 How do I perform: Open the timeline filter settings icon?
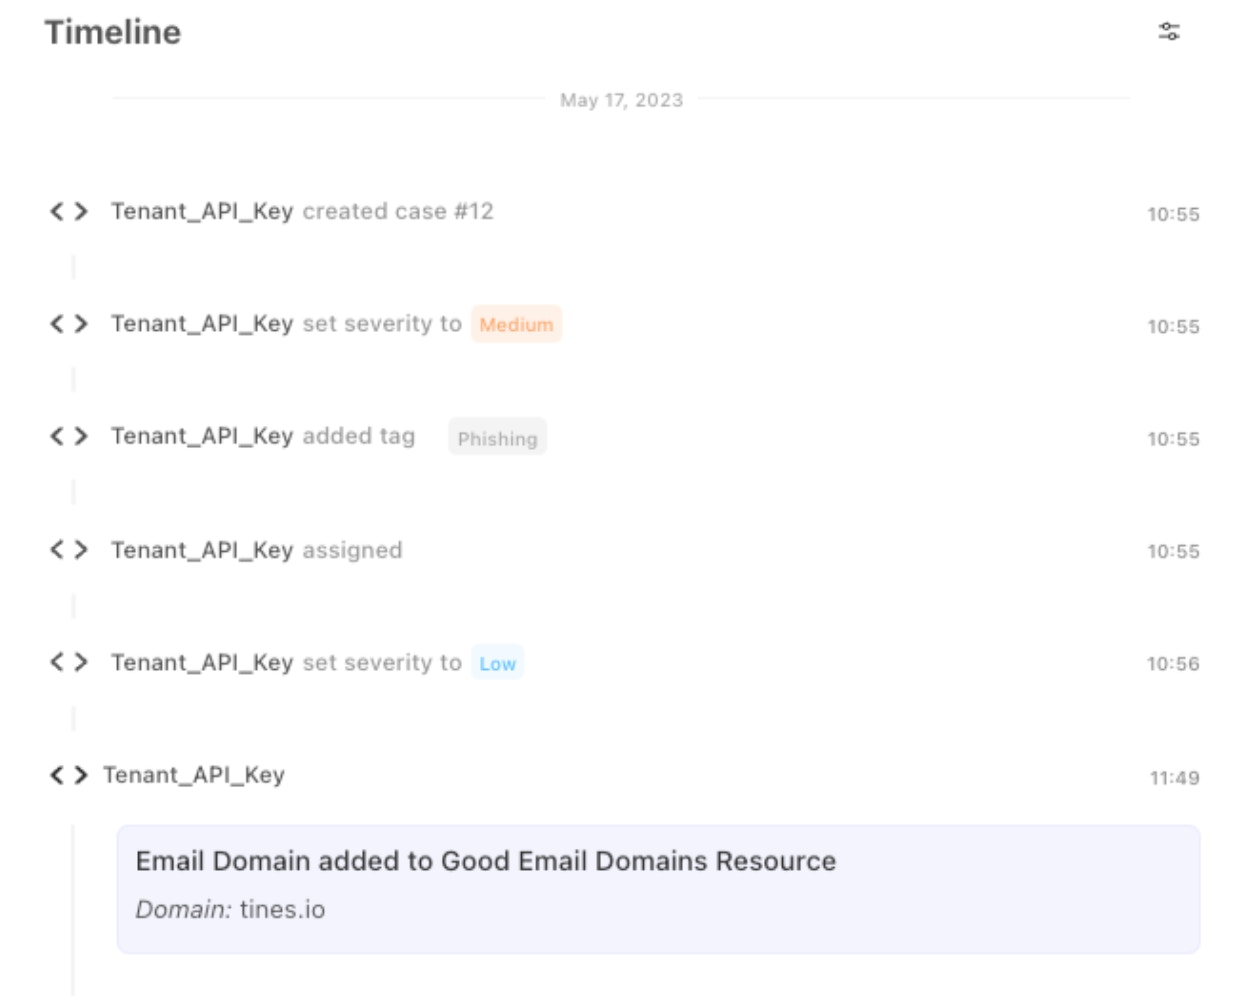coord(1169,32)
